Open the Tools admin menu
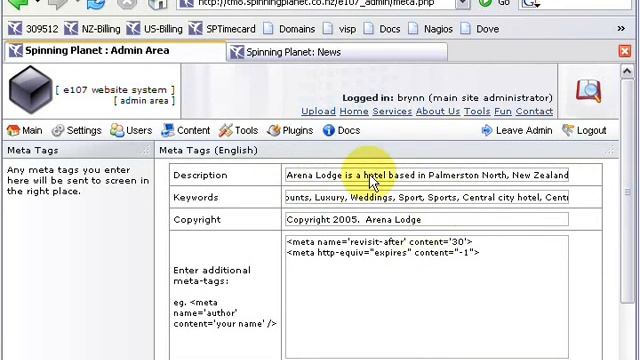Viewport: 640px width, 360px height. pos(238,130)
